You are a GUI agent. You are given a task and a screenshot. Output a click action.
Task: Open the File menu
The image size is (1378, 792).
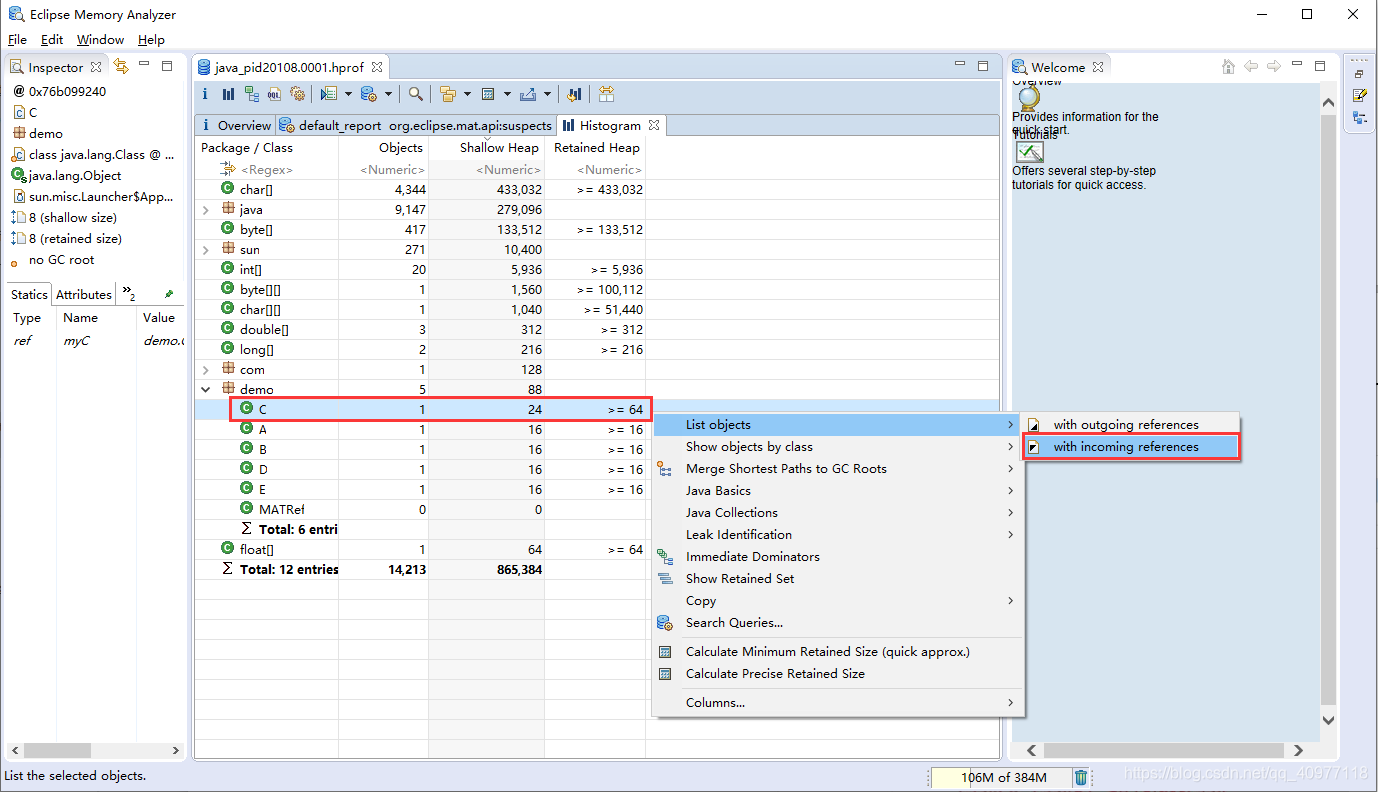pyautogui.click(x=17, y=39)
